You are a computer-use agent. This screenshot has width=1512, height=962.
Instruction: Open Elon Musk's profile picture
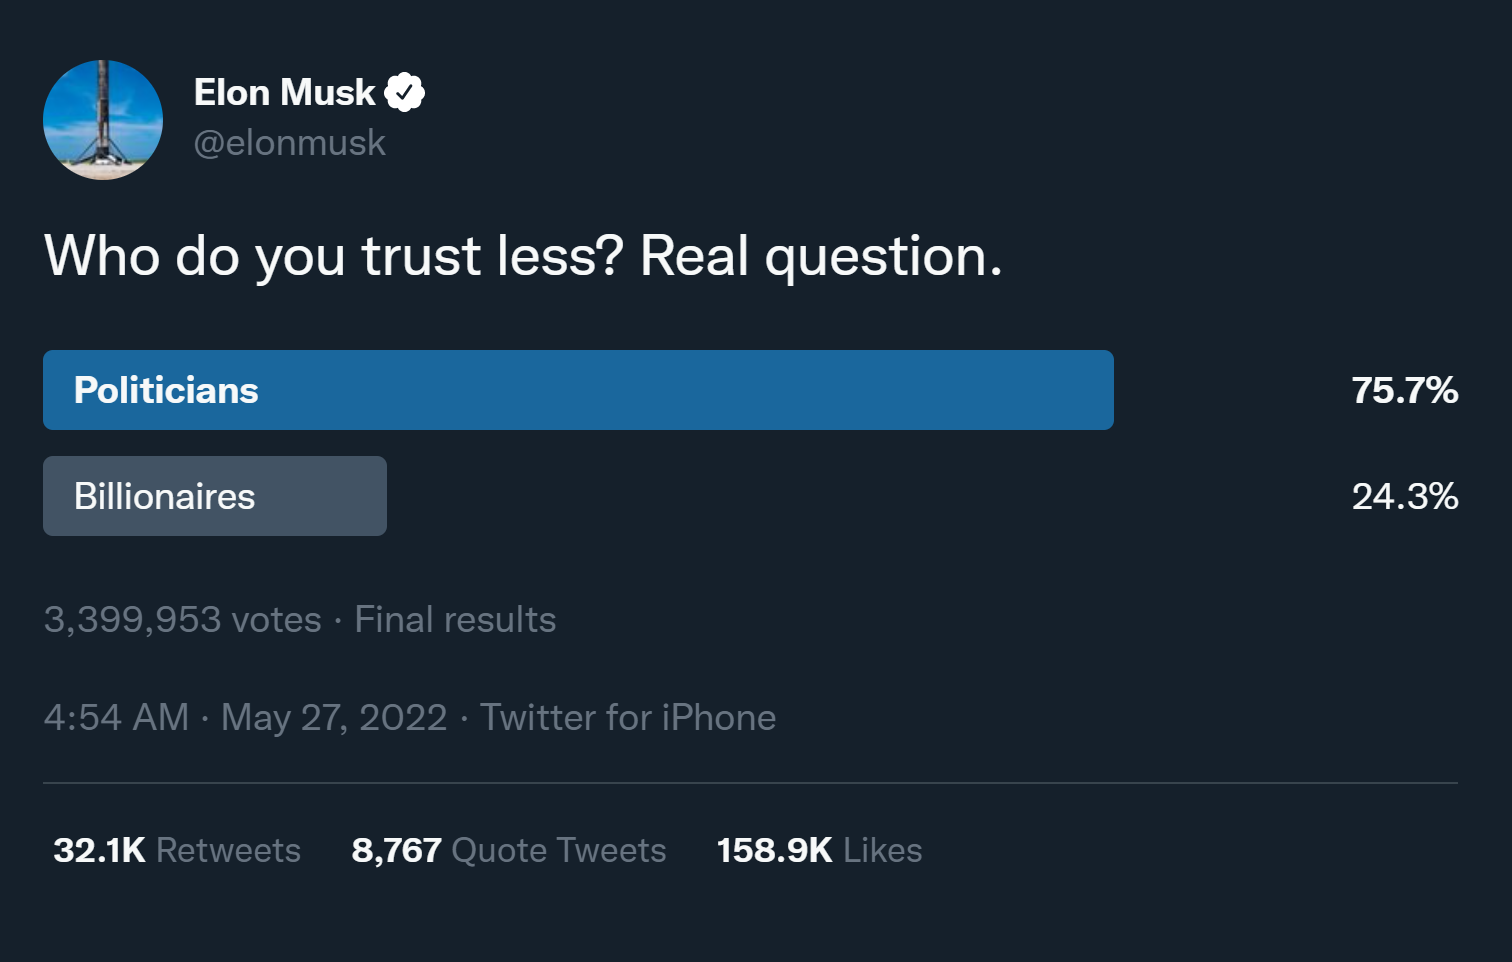[x=103, y=120]
